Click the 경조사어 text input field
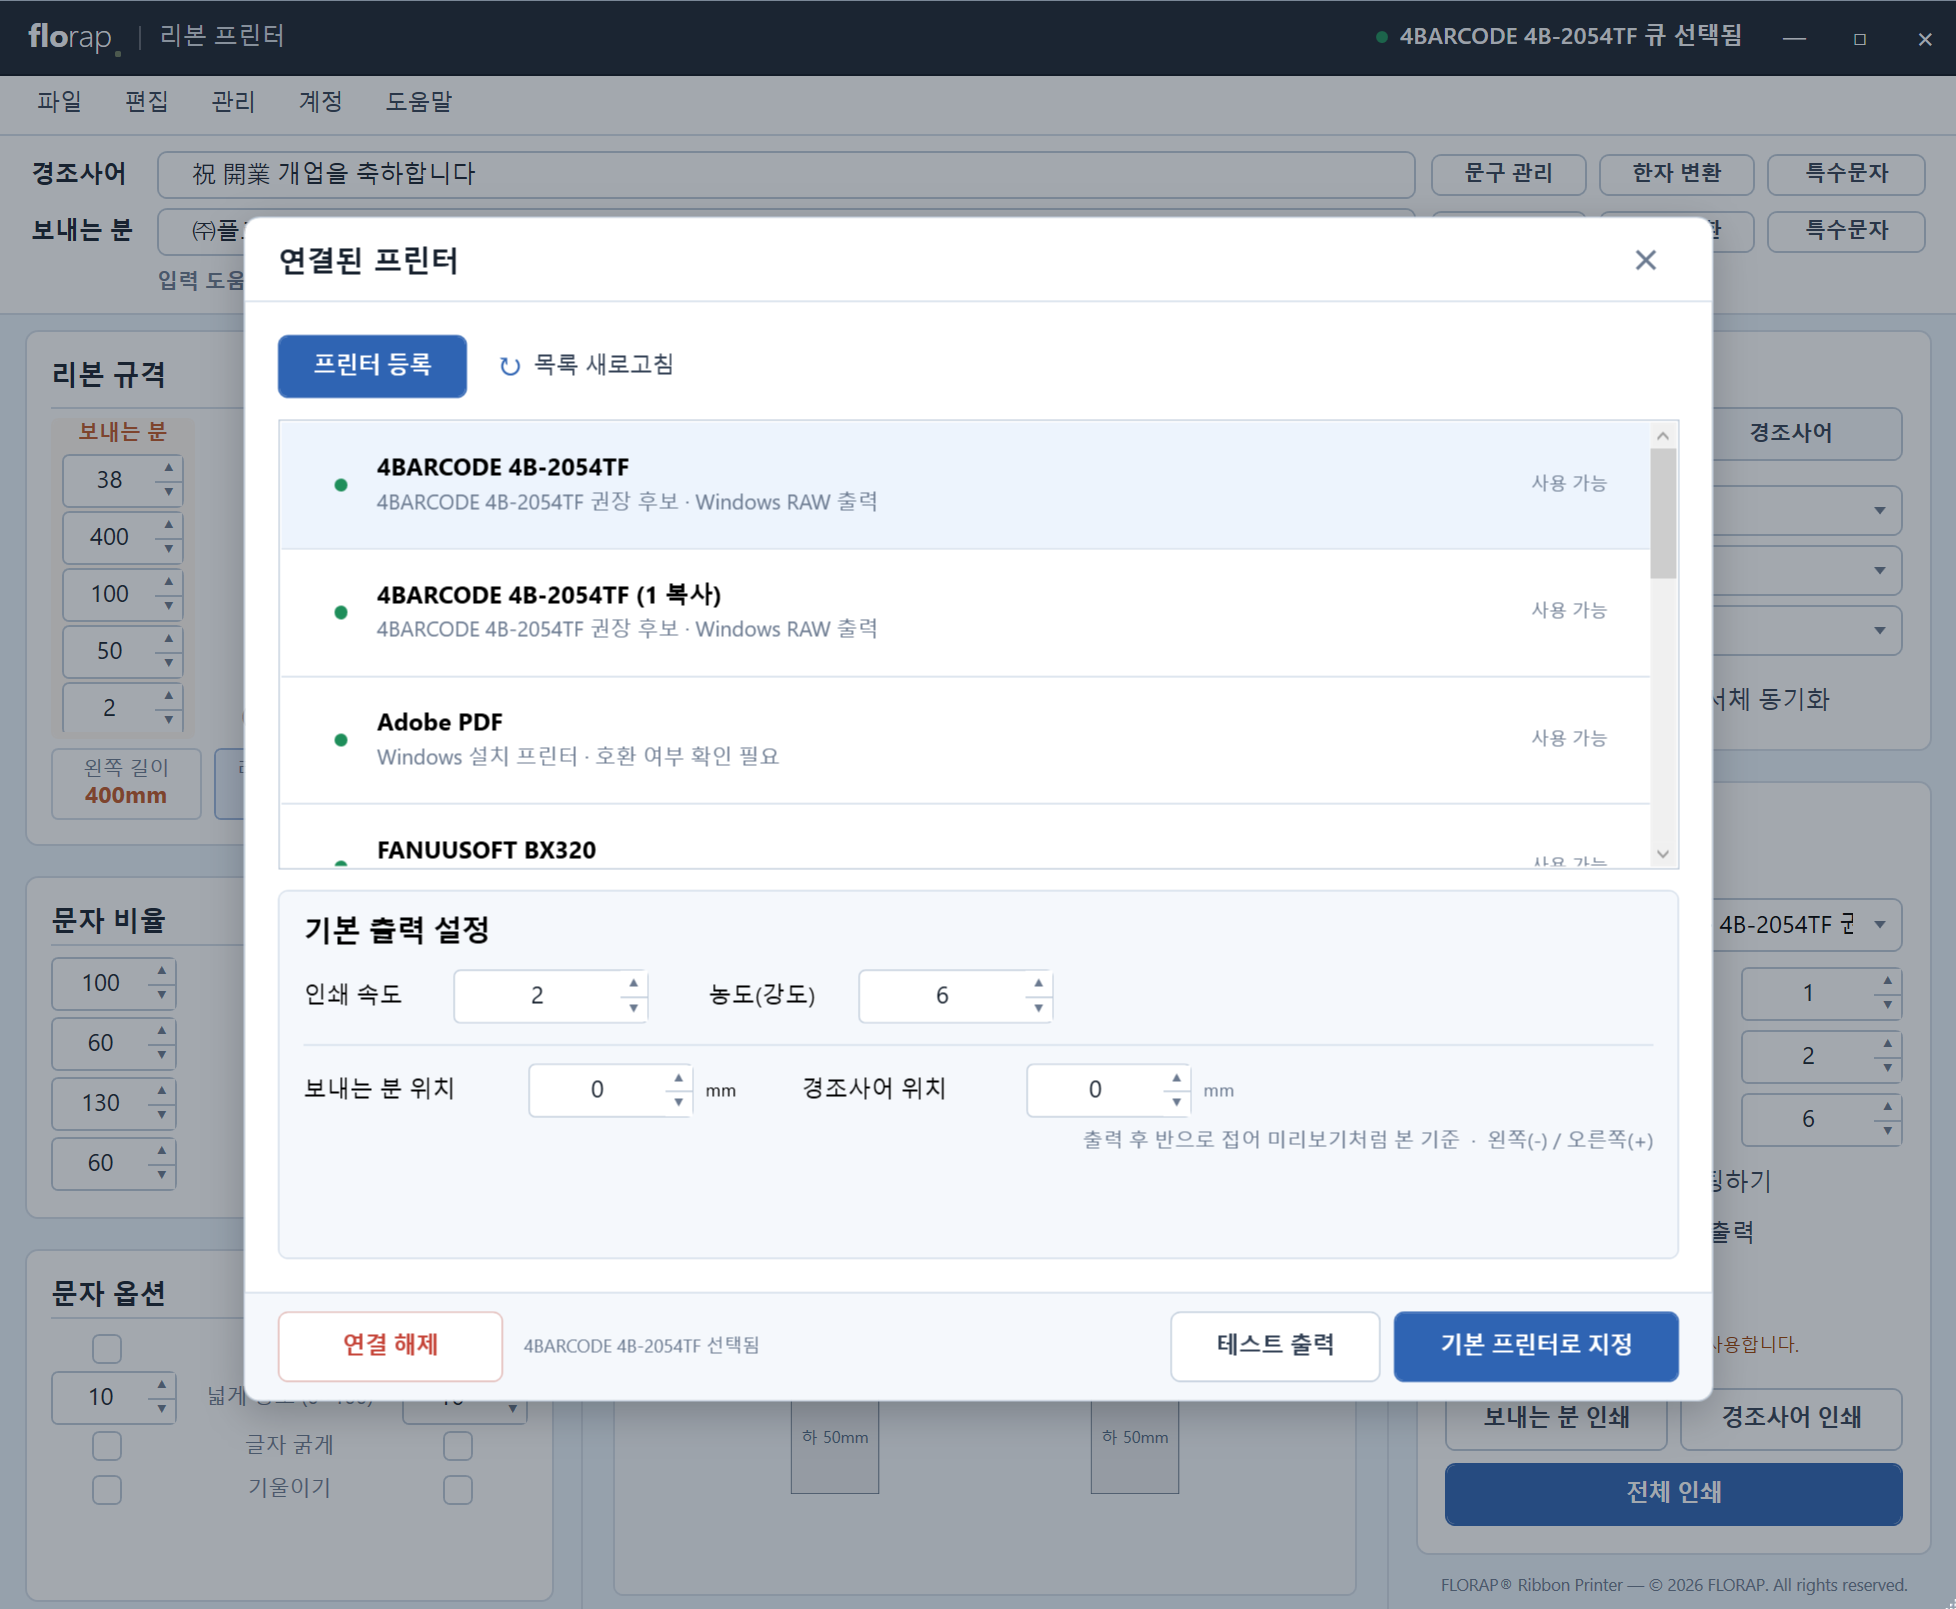 click(786, 174)
